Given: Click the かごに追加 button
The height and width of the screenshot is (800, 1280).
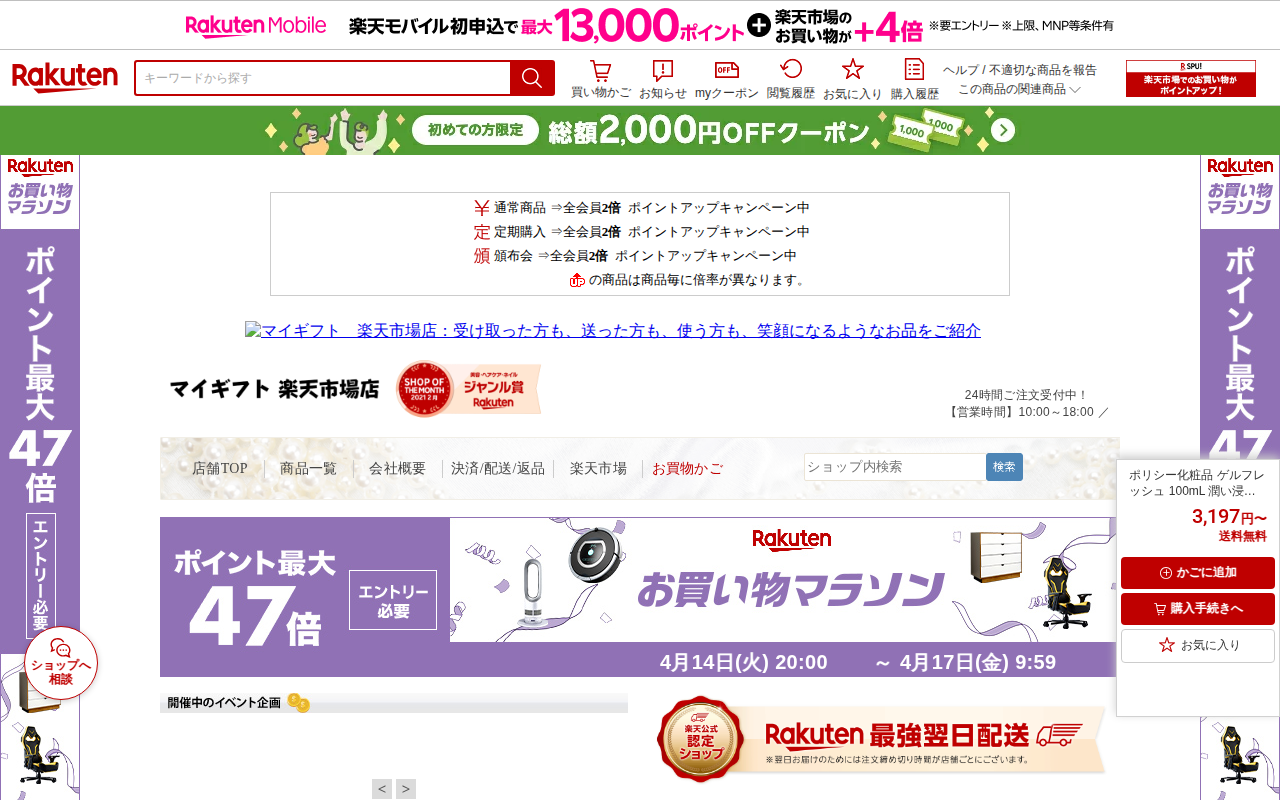Looking at the screenshot, I should pyautogui.click(x=1197, y=573).
